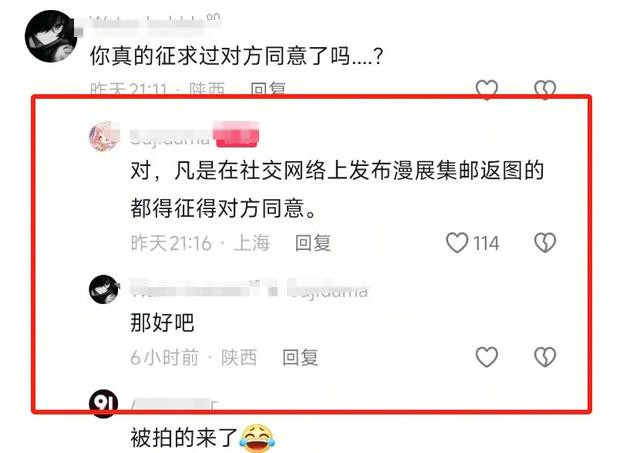Click 回复 under the 昨天21:16 上海 comment
Image resolution: width=640 pixels, height=453 pixels.
coord(313,243)
